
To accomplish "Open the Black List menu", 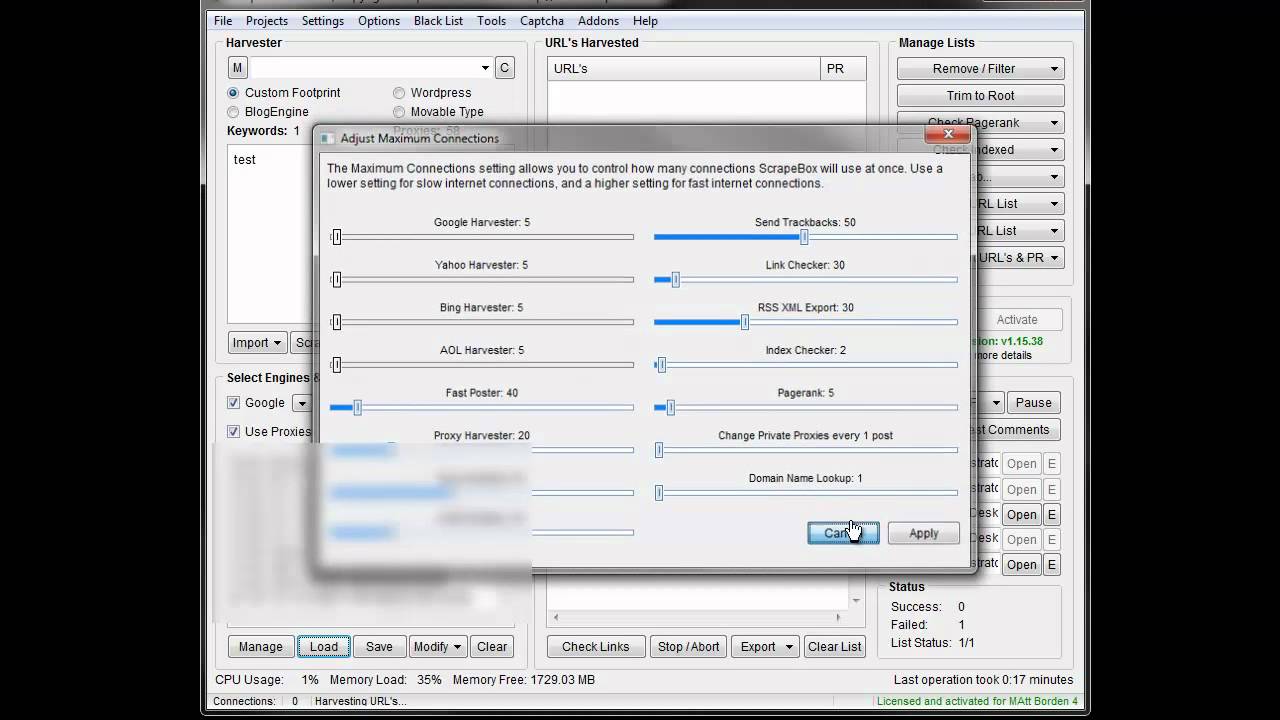I will 439,21.
